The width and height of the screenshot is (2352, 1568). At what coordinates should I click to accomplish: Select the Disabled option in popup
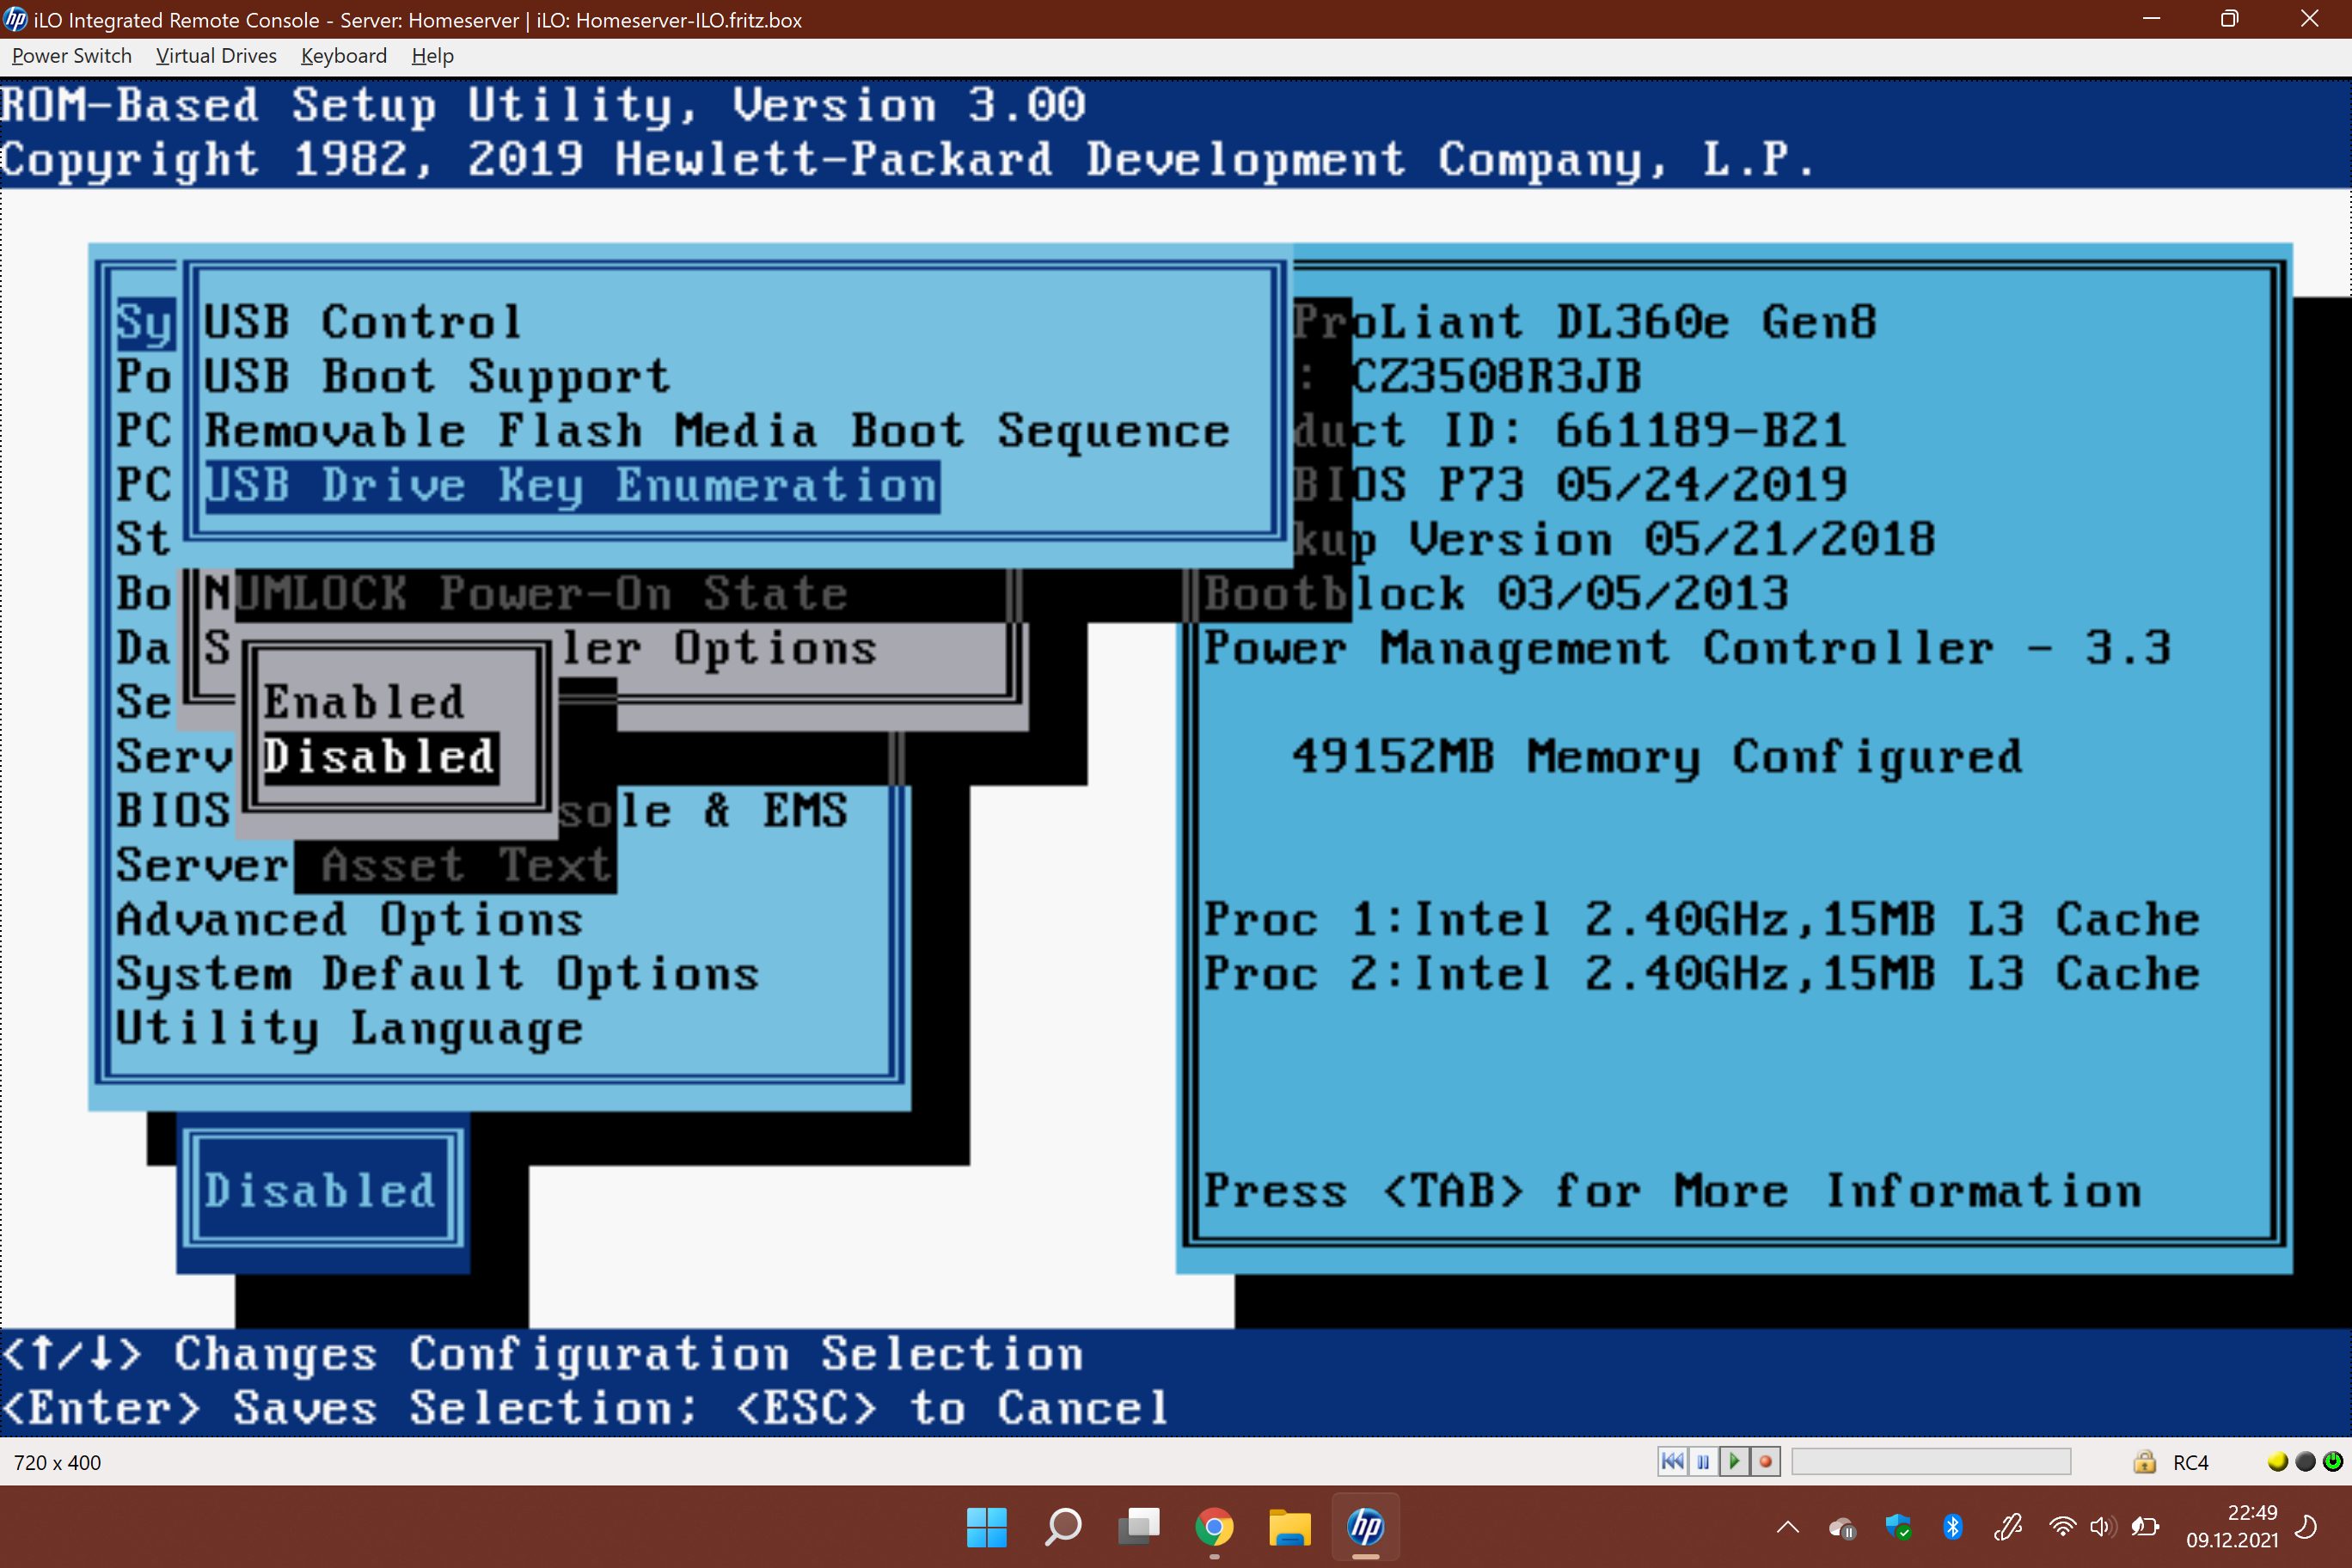coord(379,757)
